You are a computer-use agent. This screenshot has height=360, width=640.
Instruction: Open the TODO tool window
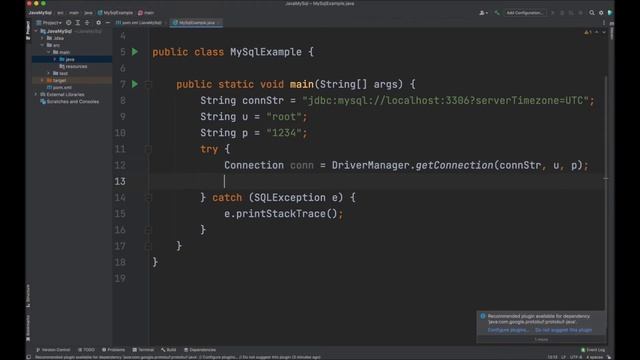[x=86, y=350]
